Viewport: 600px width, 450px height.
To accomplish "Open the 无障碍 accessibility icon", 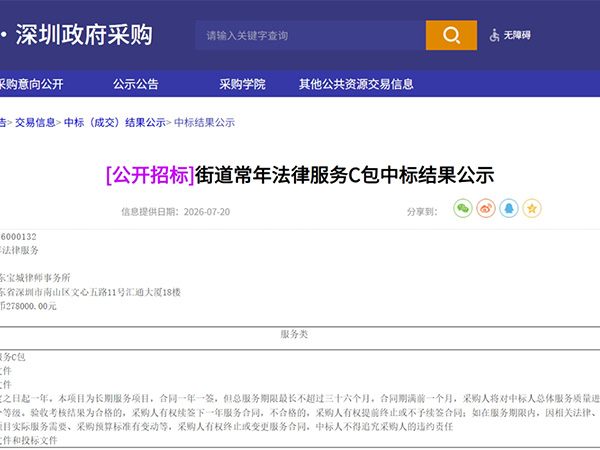I will click(x=494, y=35).
